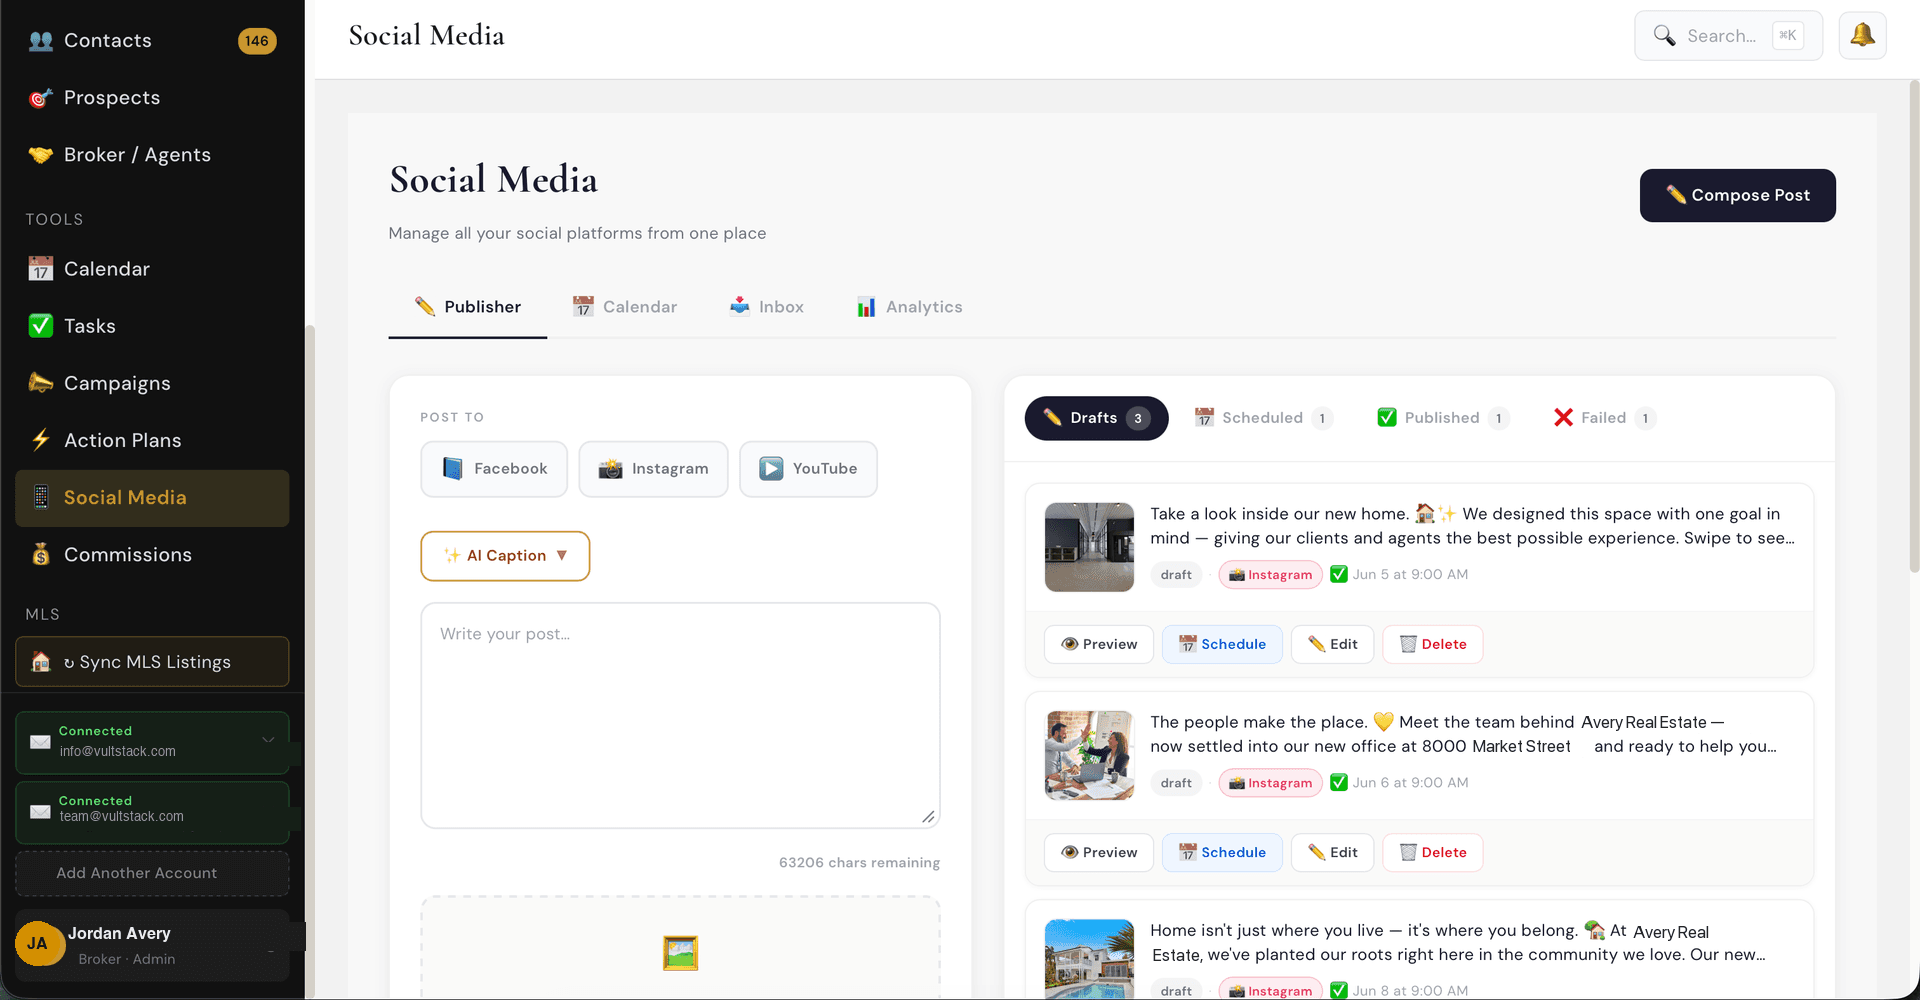
Task: Switch to the Inbox tab
Action: (x=767, y=307)
